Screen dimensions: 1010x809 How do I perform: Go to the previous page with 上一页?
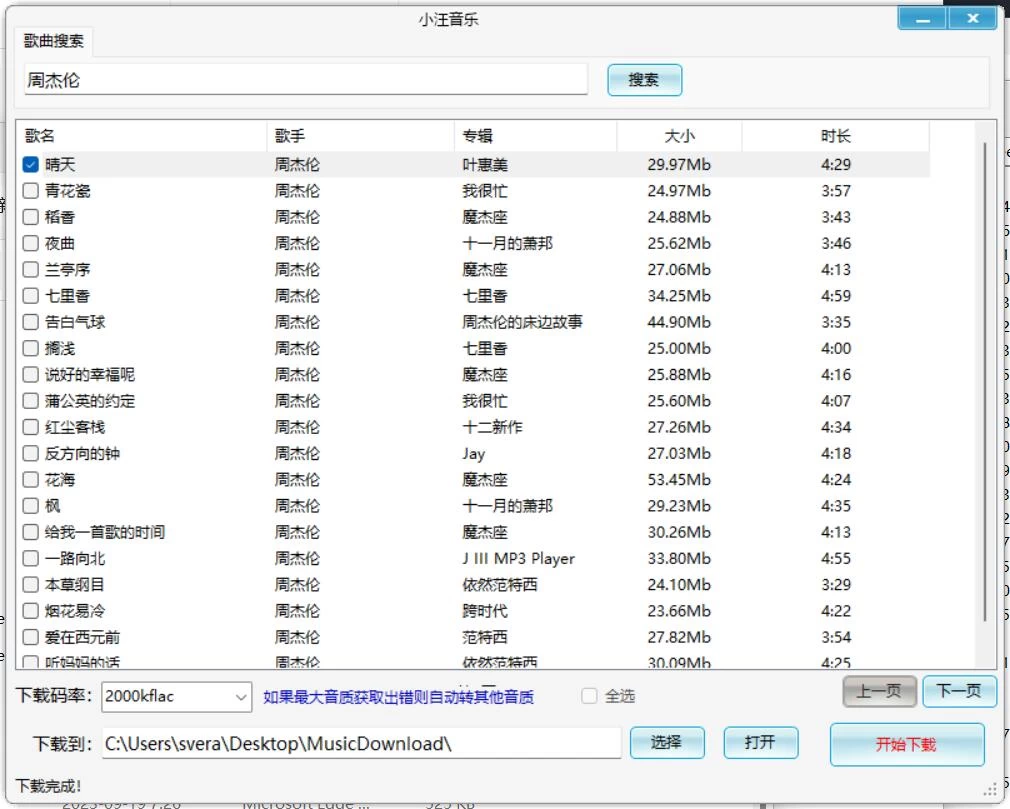pyautogui.click(x=879, y=690)
